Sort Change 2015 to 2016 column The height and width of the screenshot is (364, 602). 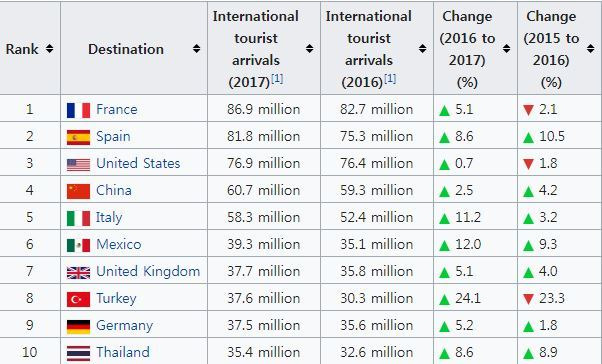(x=590, y=49)
